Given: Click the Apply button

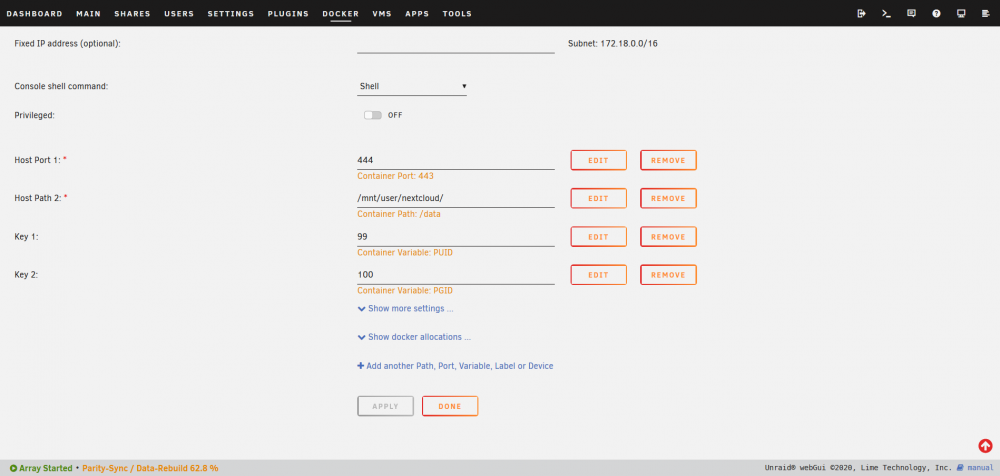Looking at the screenshot, I should (385, 406).
